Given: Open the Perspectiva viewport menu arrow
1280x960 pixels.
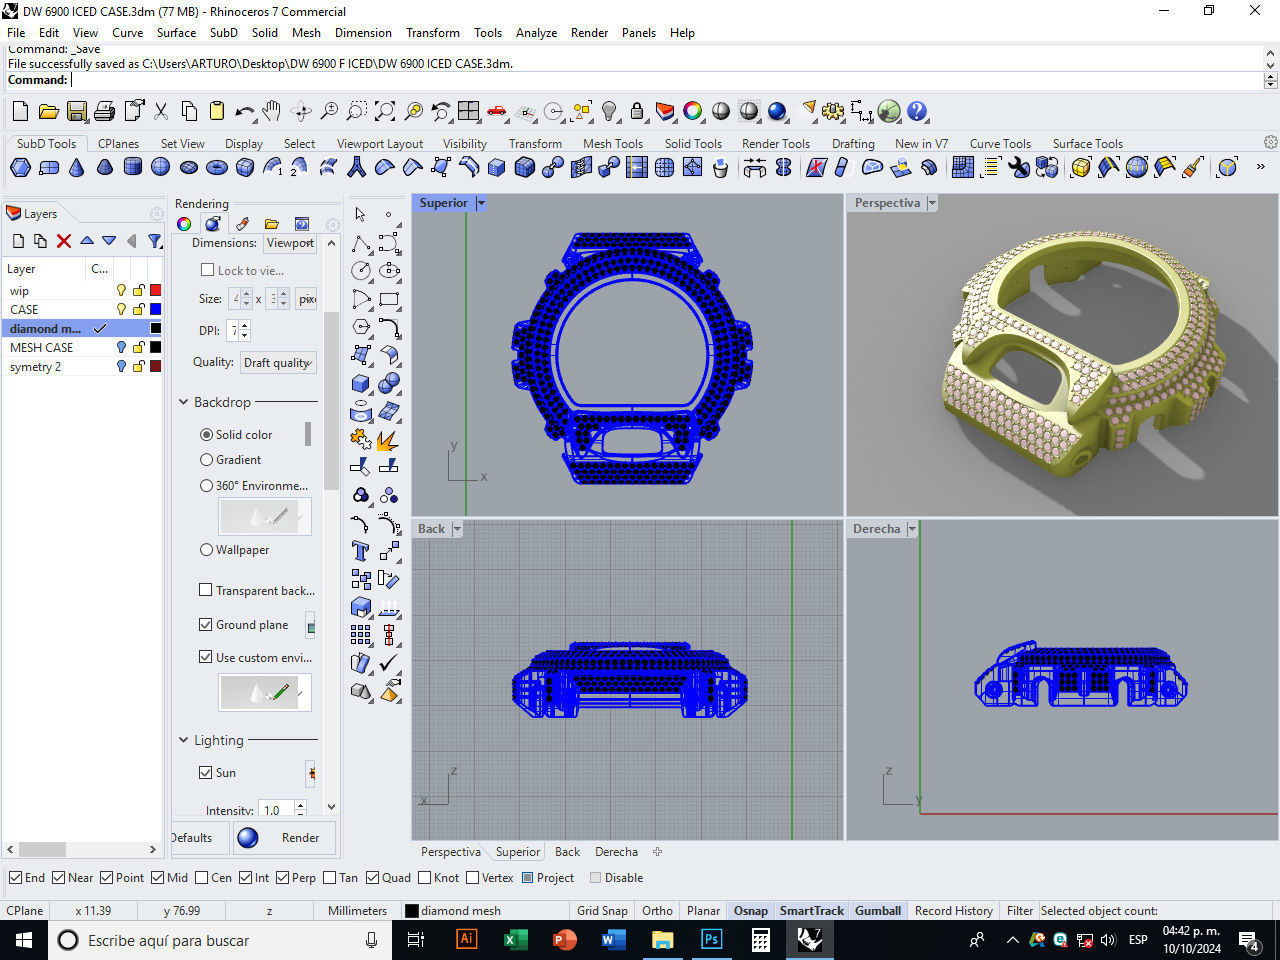Looking at the screenshot, I should click(932, 203).
